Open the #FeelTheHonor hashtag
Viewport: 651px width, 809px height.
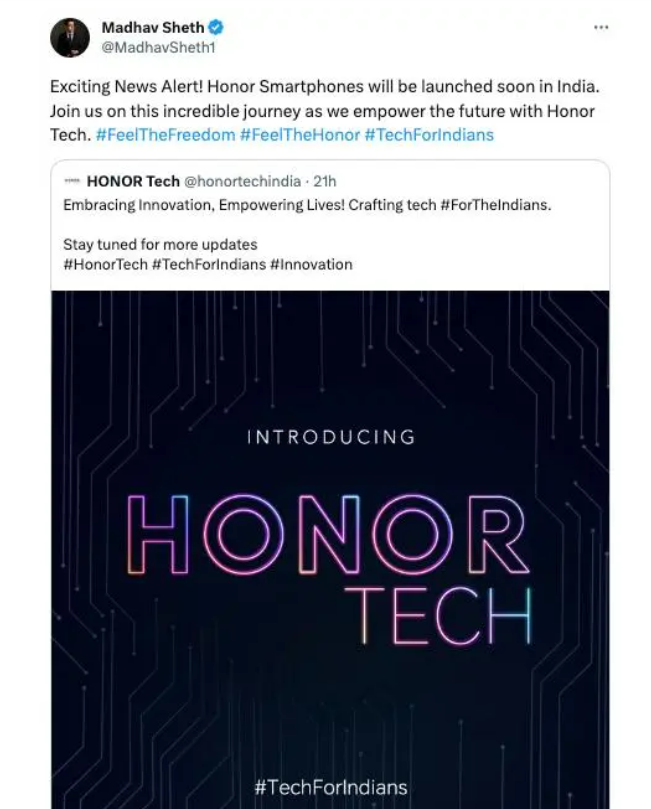pyautogui.click(x=300, y=133)
